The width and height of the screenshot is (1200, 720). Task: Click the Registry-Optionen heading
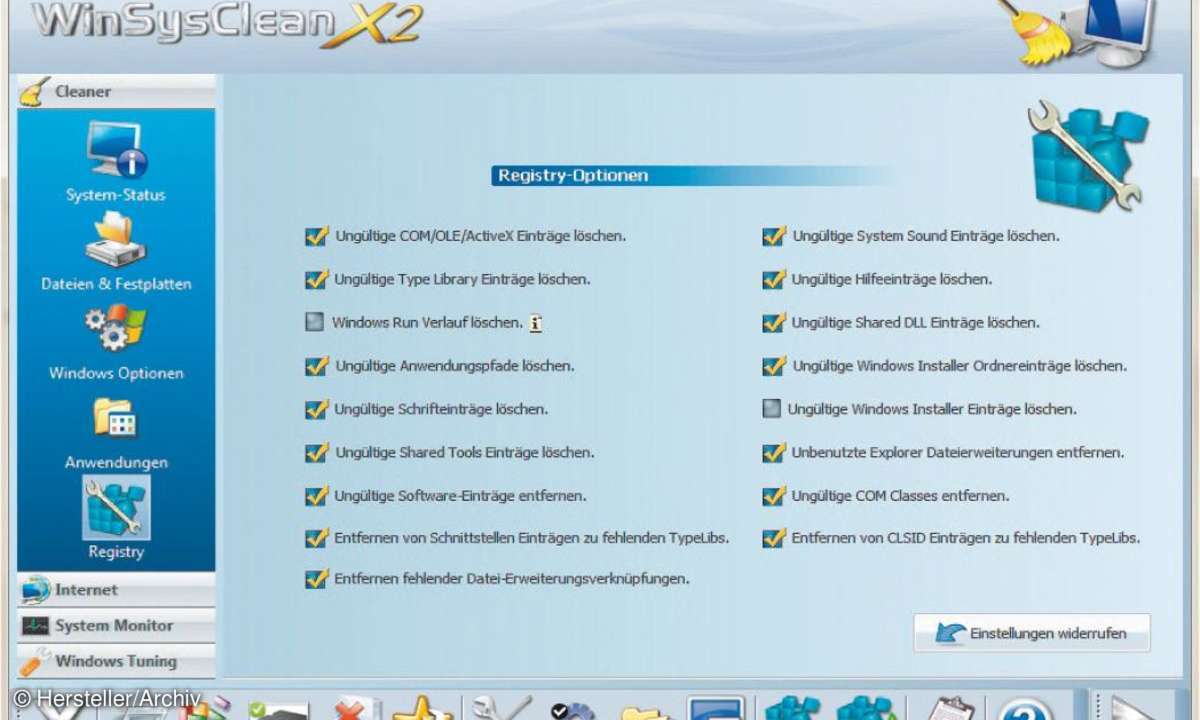pyautogui.click(x=573, y=176)
